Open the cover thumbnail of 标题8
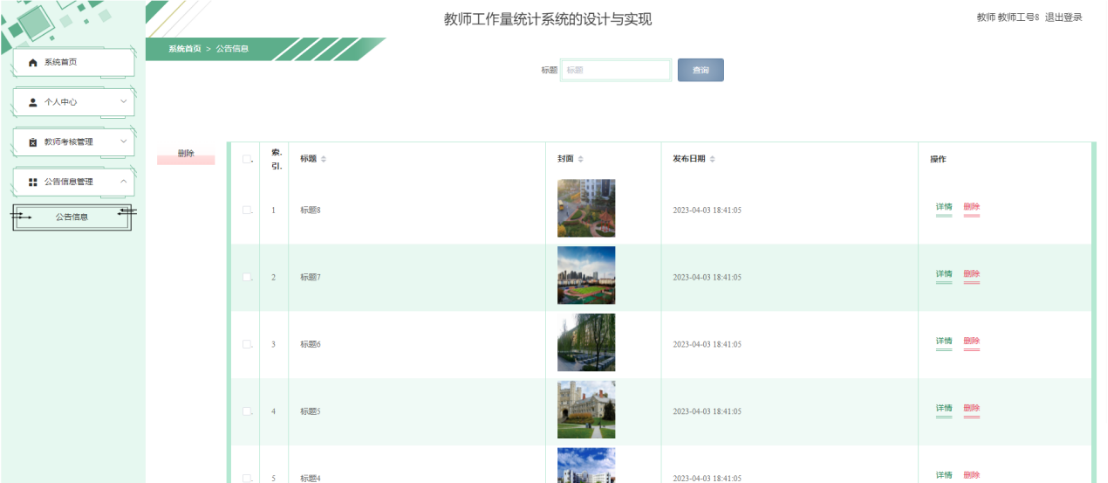Viewport: 1108px width, 483px height. (586, 208)
